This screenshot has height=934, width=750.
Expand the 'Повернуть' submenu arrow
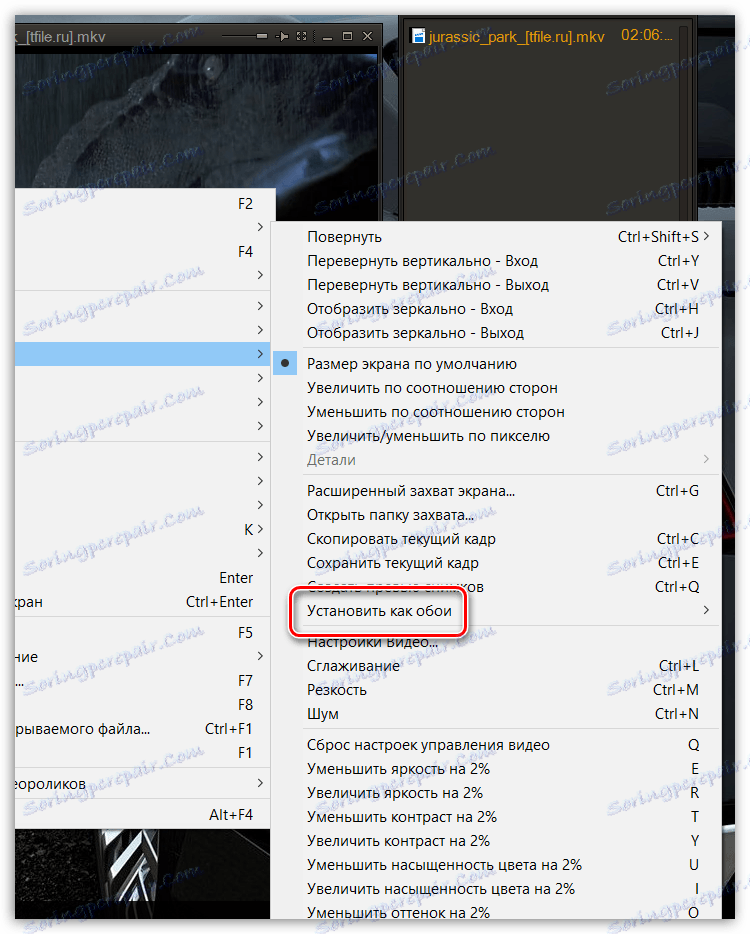[x=707, y=236]
